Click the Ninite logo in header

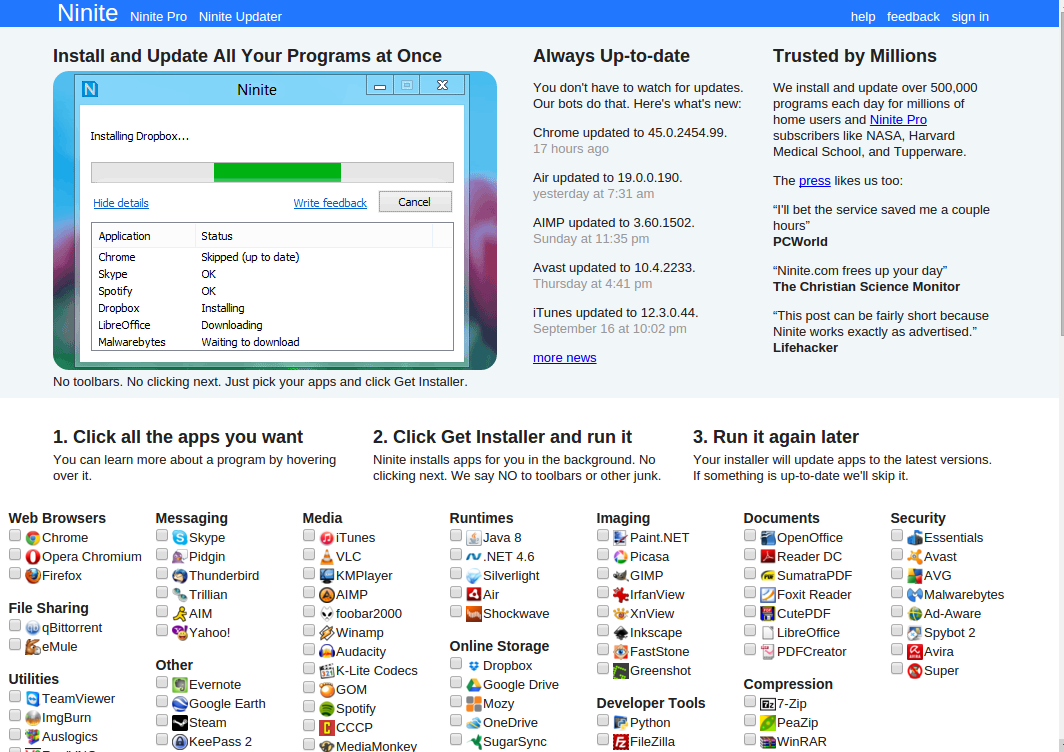pos(88,13)
